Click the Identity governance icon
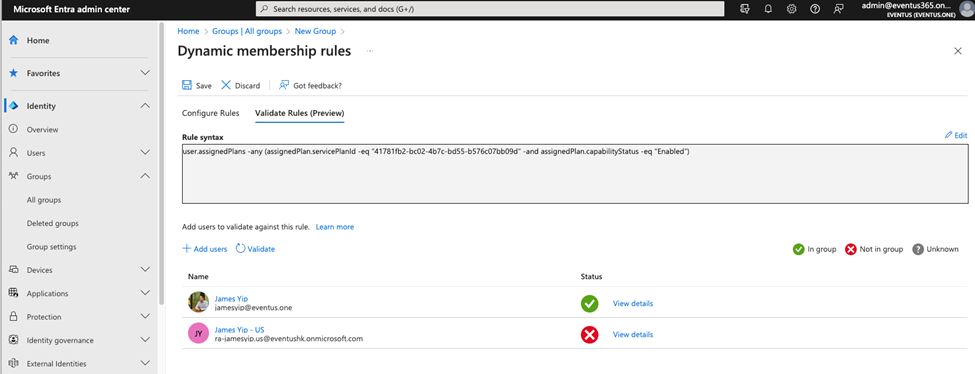The image size is (975, 374). point(14,340)
